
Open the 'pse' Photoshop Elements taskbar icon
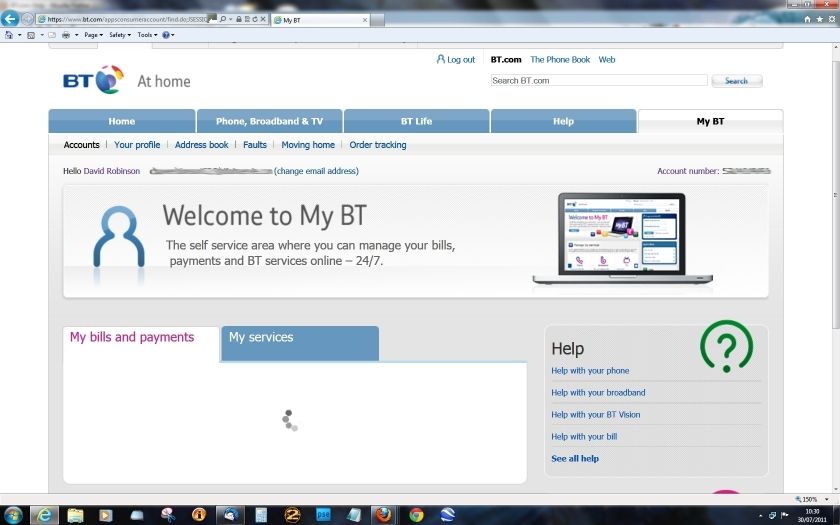point(323,515)
